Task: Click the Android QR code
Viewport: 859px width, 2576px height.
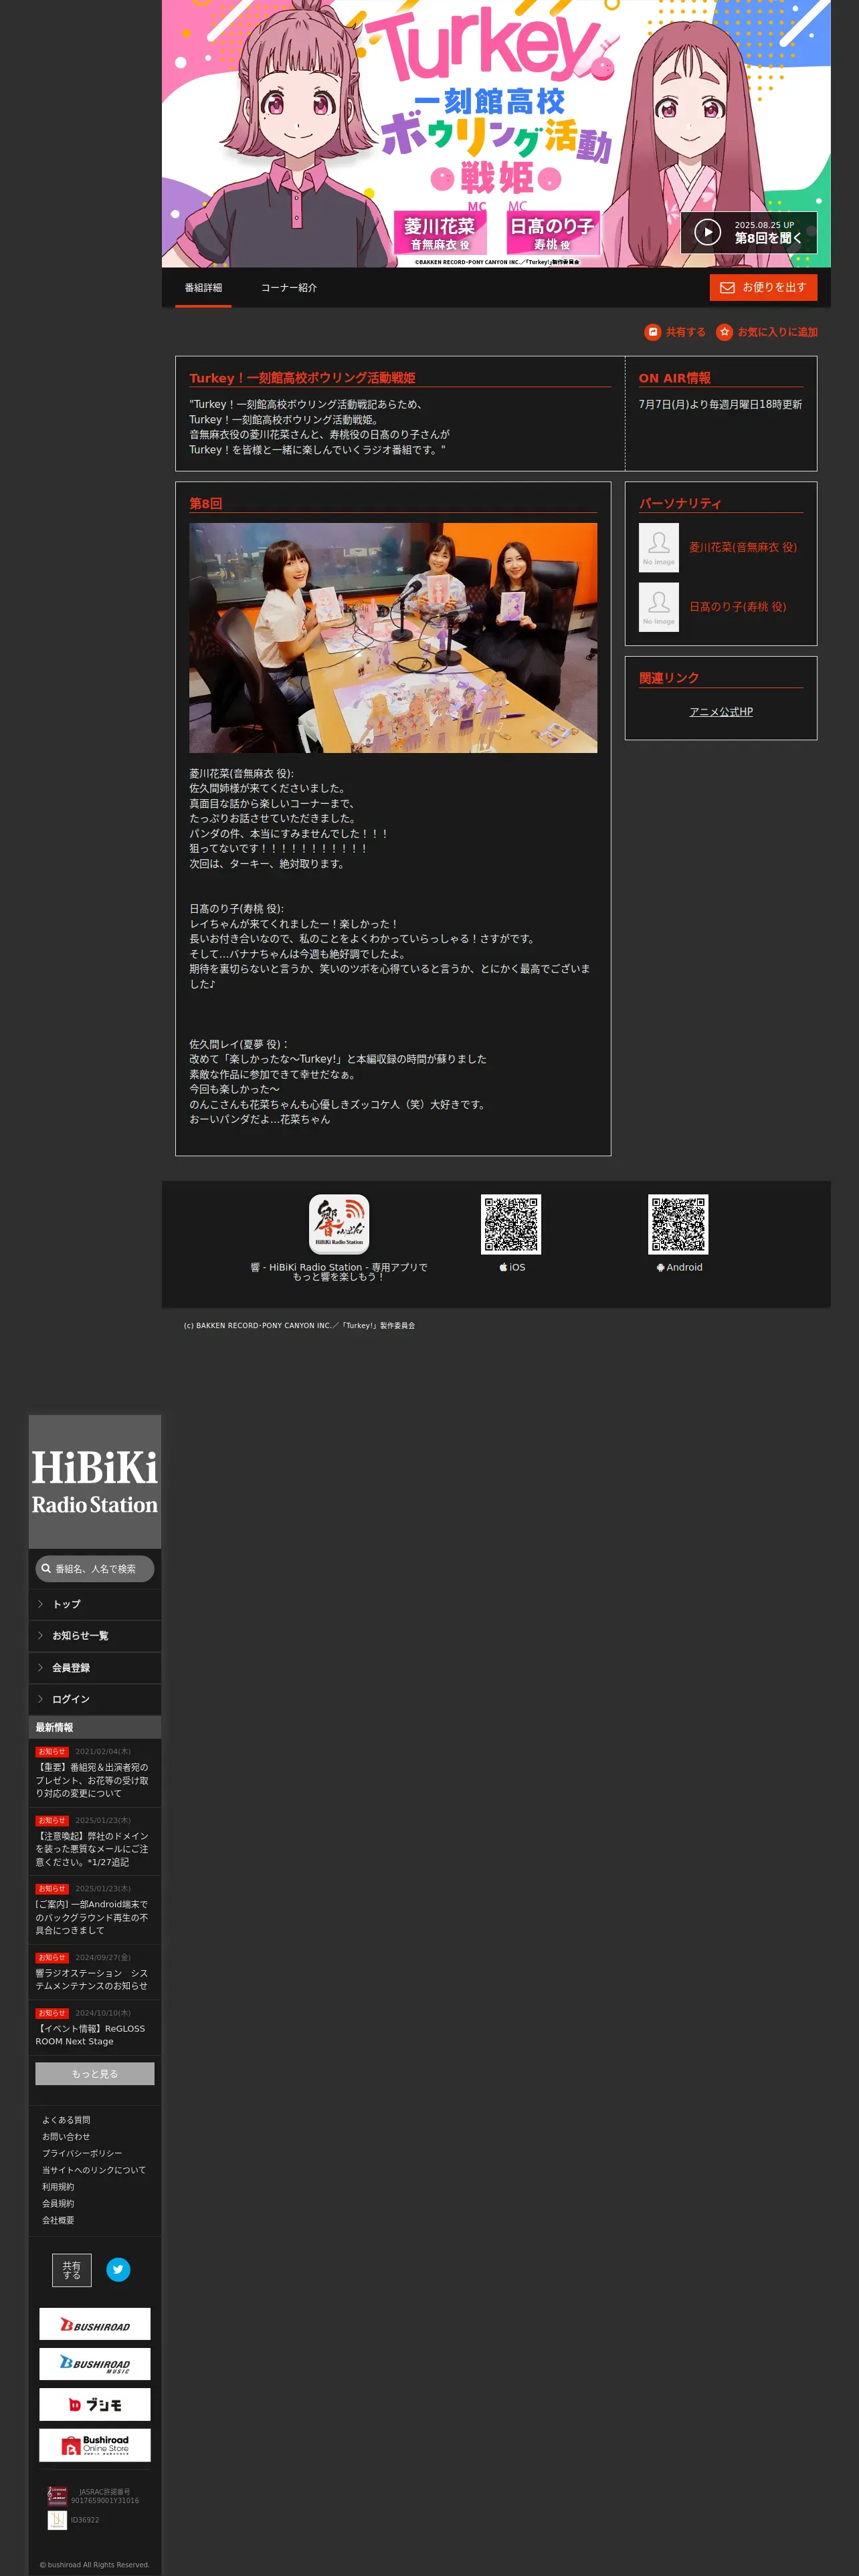Action: [678, 1224]
